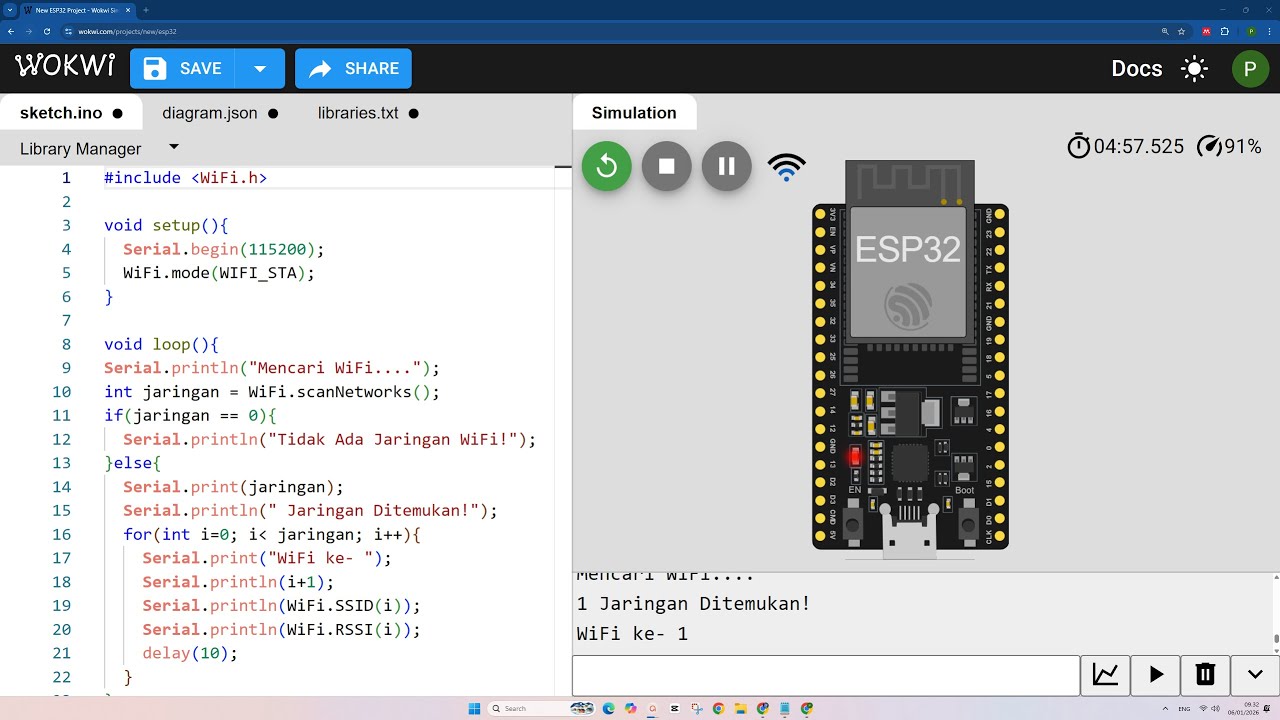The height and width of the screenshot is (720, 1280).
Task: Open the browser extensions puzzle icon
Action: [x=1224, y=31]
